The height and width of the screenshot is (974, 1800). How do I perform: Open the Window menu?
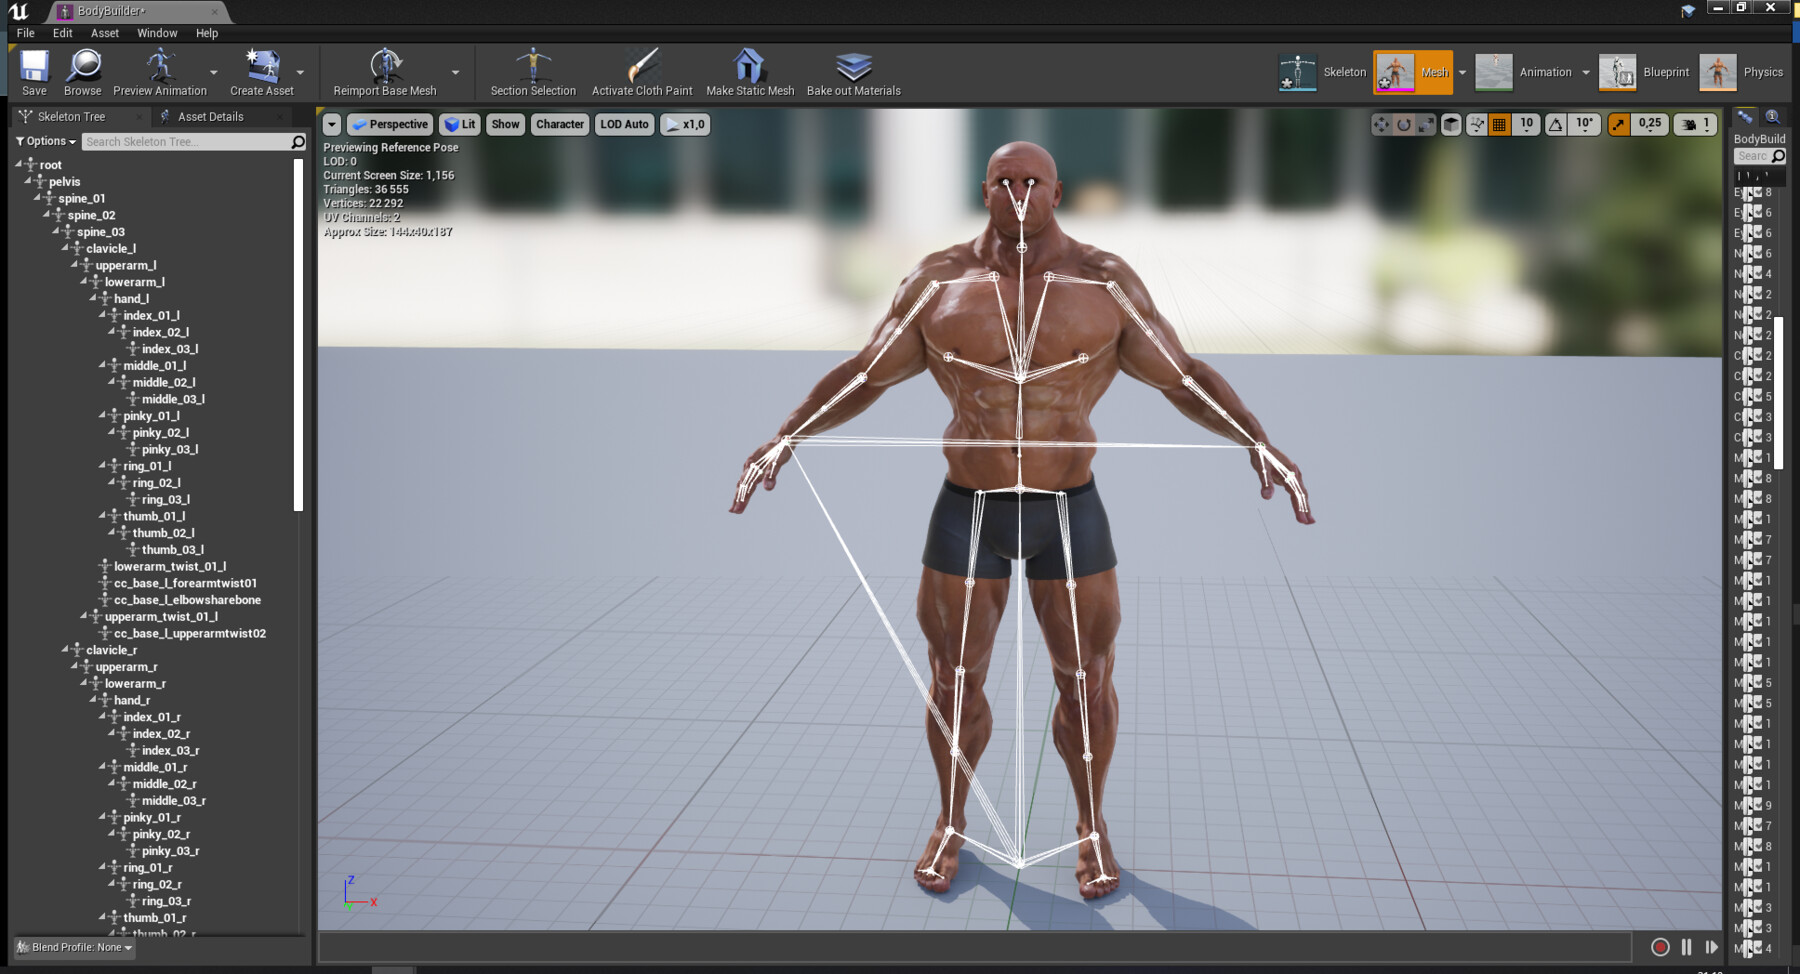[157, 32]
